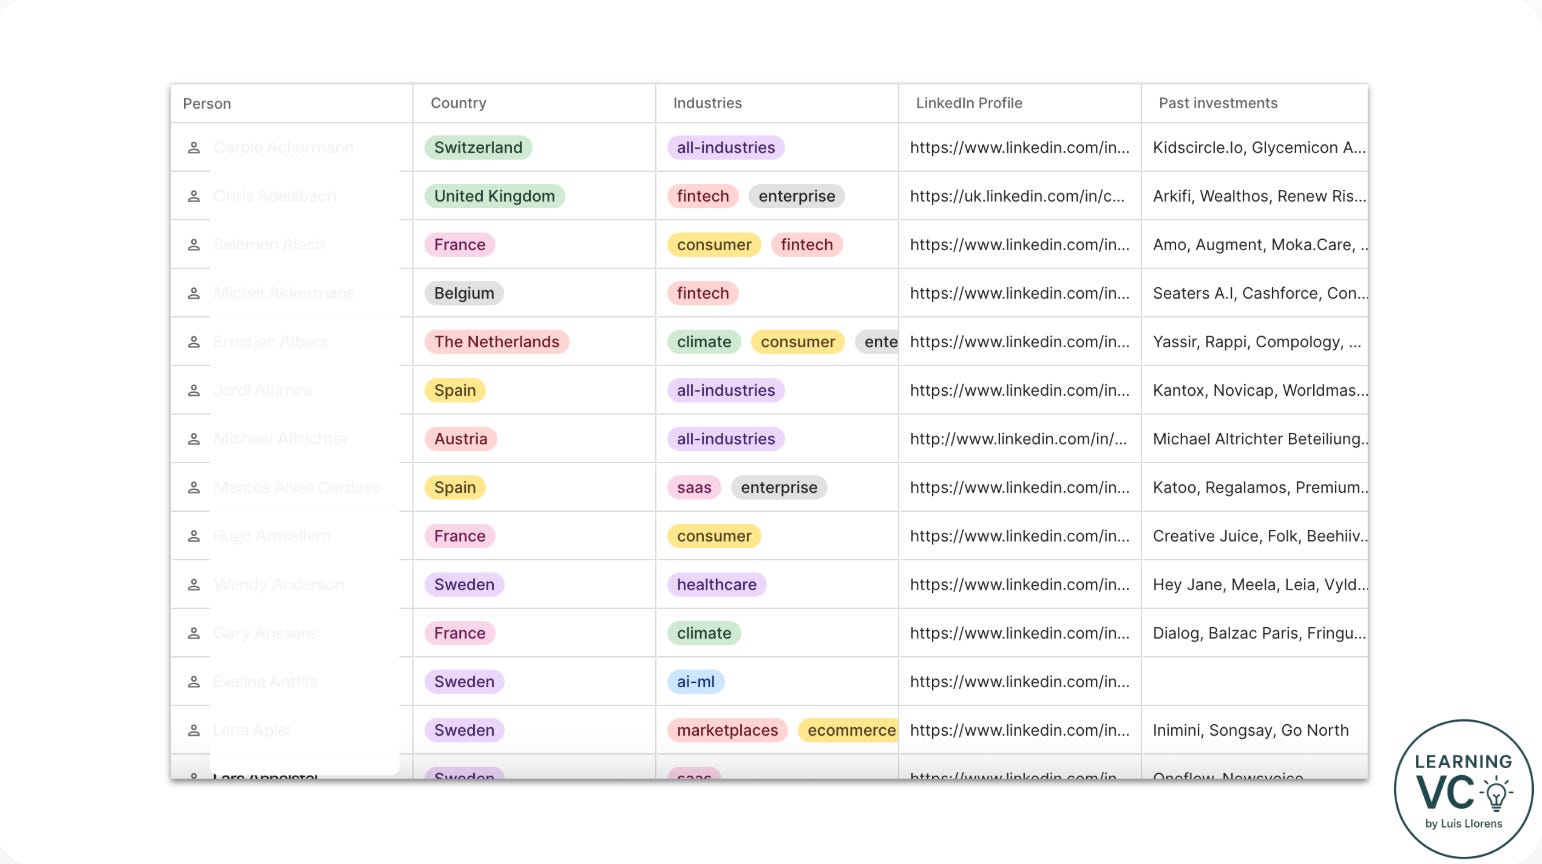Click the person icon beside Marcos Alves Cardoso
Screen dimensions: 1542x864
tap(194, 488)
